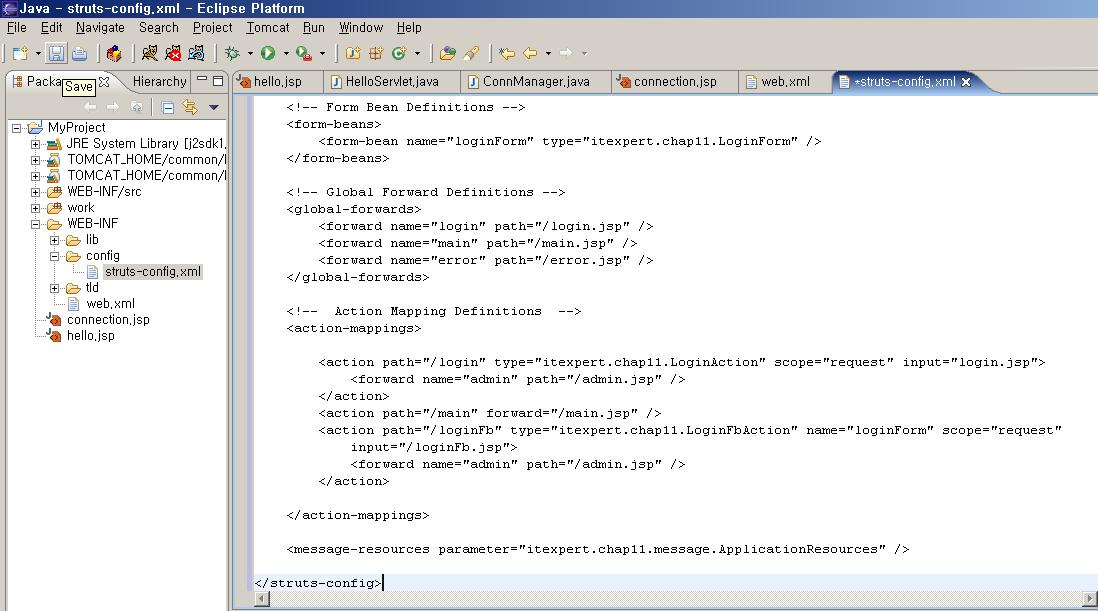Expand the JRE System Library node
Image resolution: width=1098 pixels, height=611 pixels.
point(36,144)
